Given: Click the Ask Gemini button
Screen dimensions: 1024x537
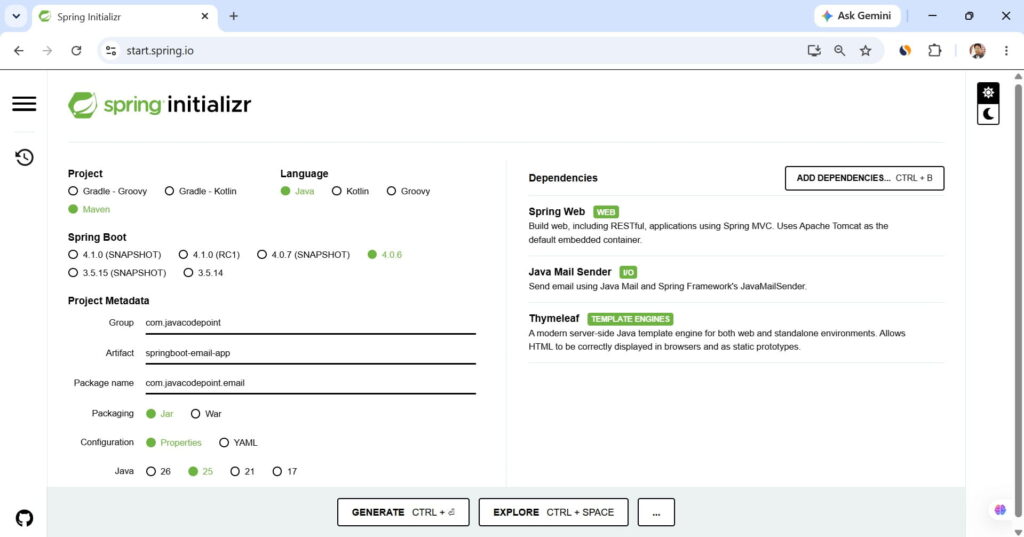Looking at the screenshot, I should pyautogui.click(x=857, y=16).
